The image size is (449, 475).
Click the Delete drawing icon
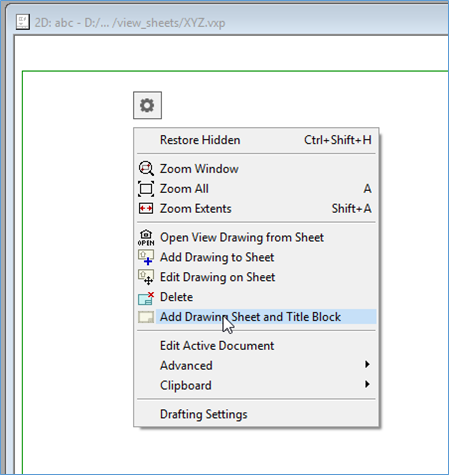pyautogui.click(x=146, y=298)
